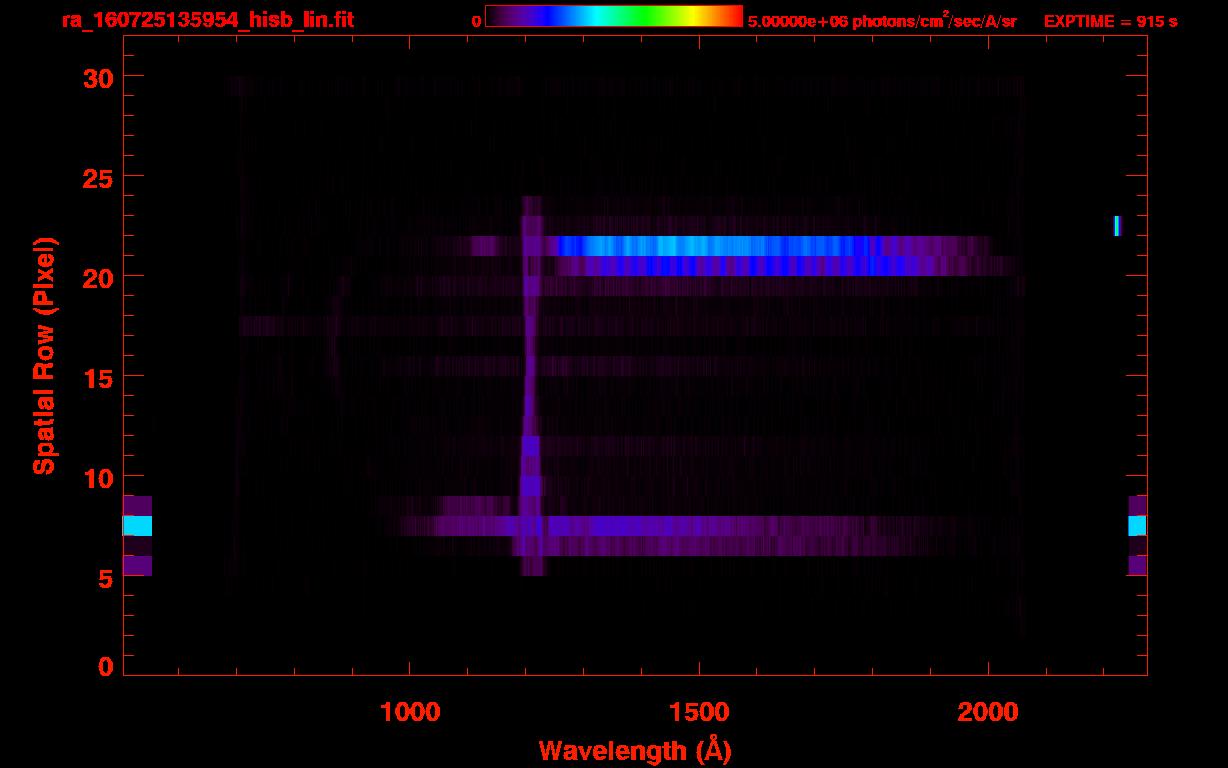Click the Spatial Row (Pixel) axis label
The height and width of the screenshot is (768, 1228).
pos(44,356)
